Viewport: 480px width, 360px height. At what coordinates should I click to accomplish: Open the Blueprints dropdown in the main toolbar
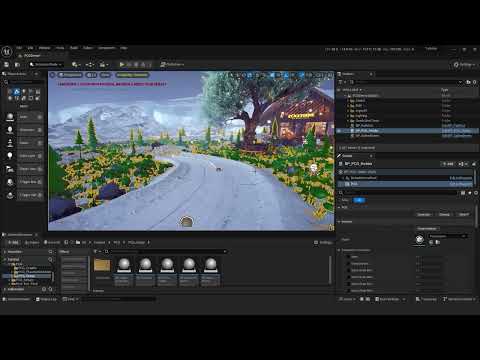[90, 64]
